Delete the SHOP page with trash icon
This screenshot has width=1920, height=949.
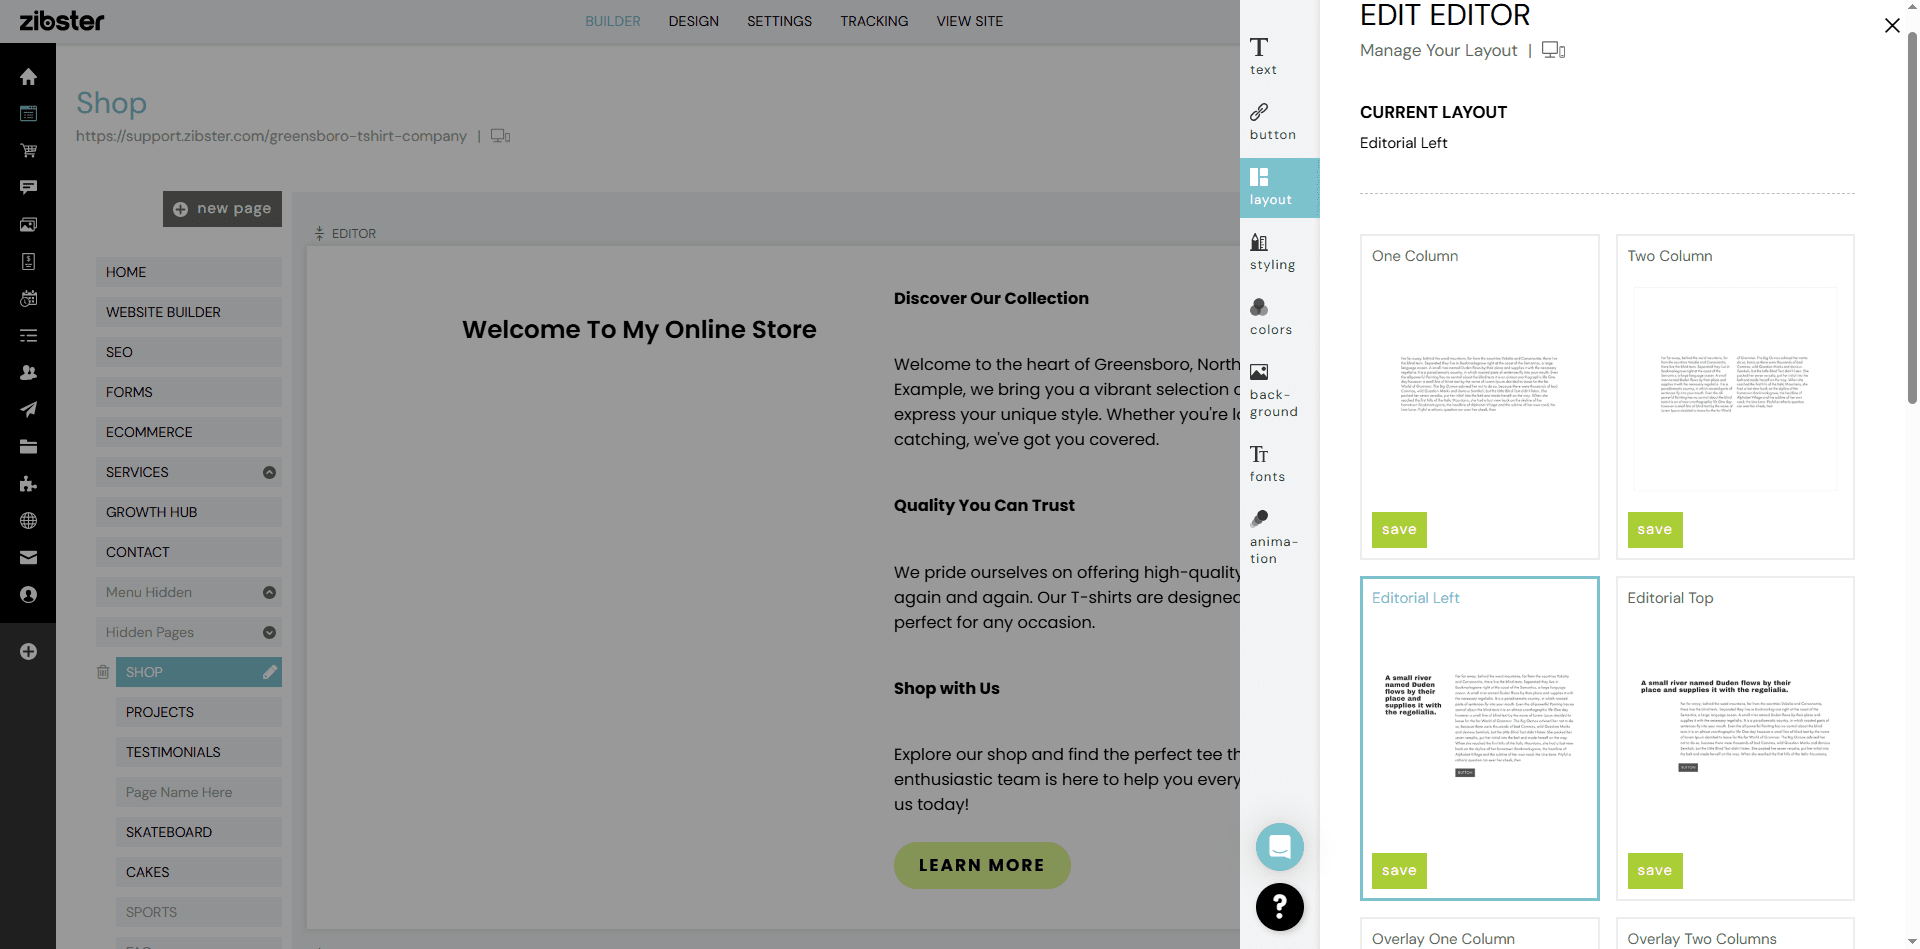[103, 672]
